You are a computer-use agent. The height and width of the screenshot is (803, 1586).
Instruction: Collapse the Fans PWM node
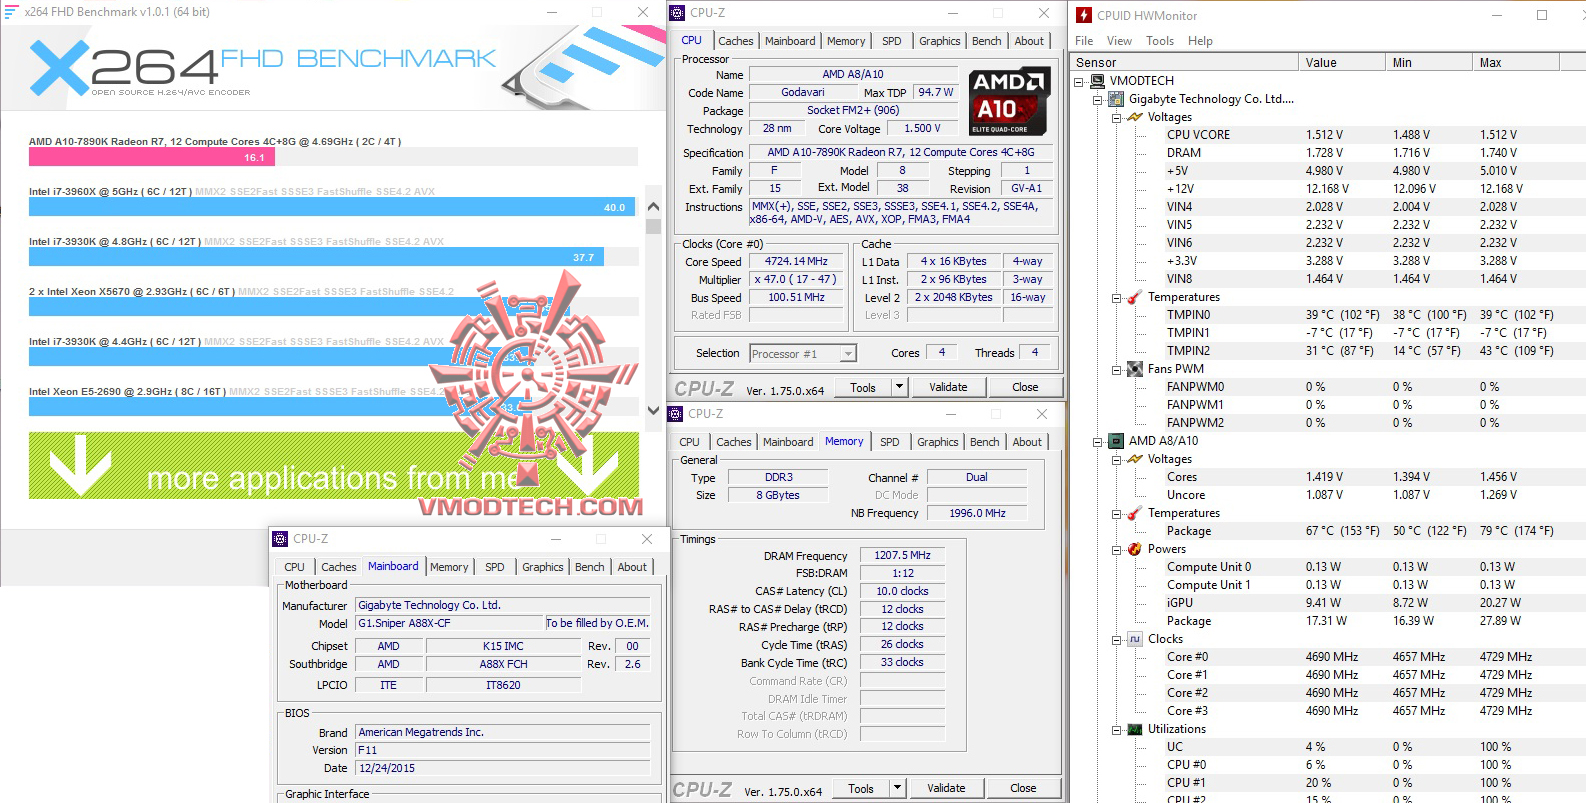tap(1117, 370)
